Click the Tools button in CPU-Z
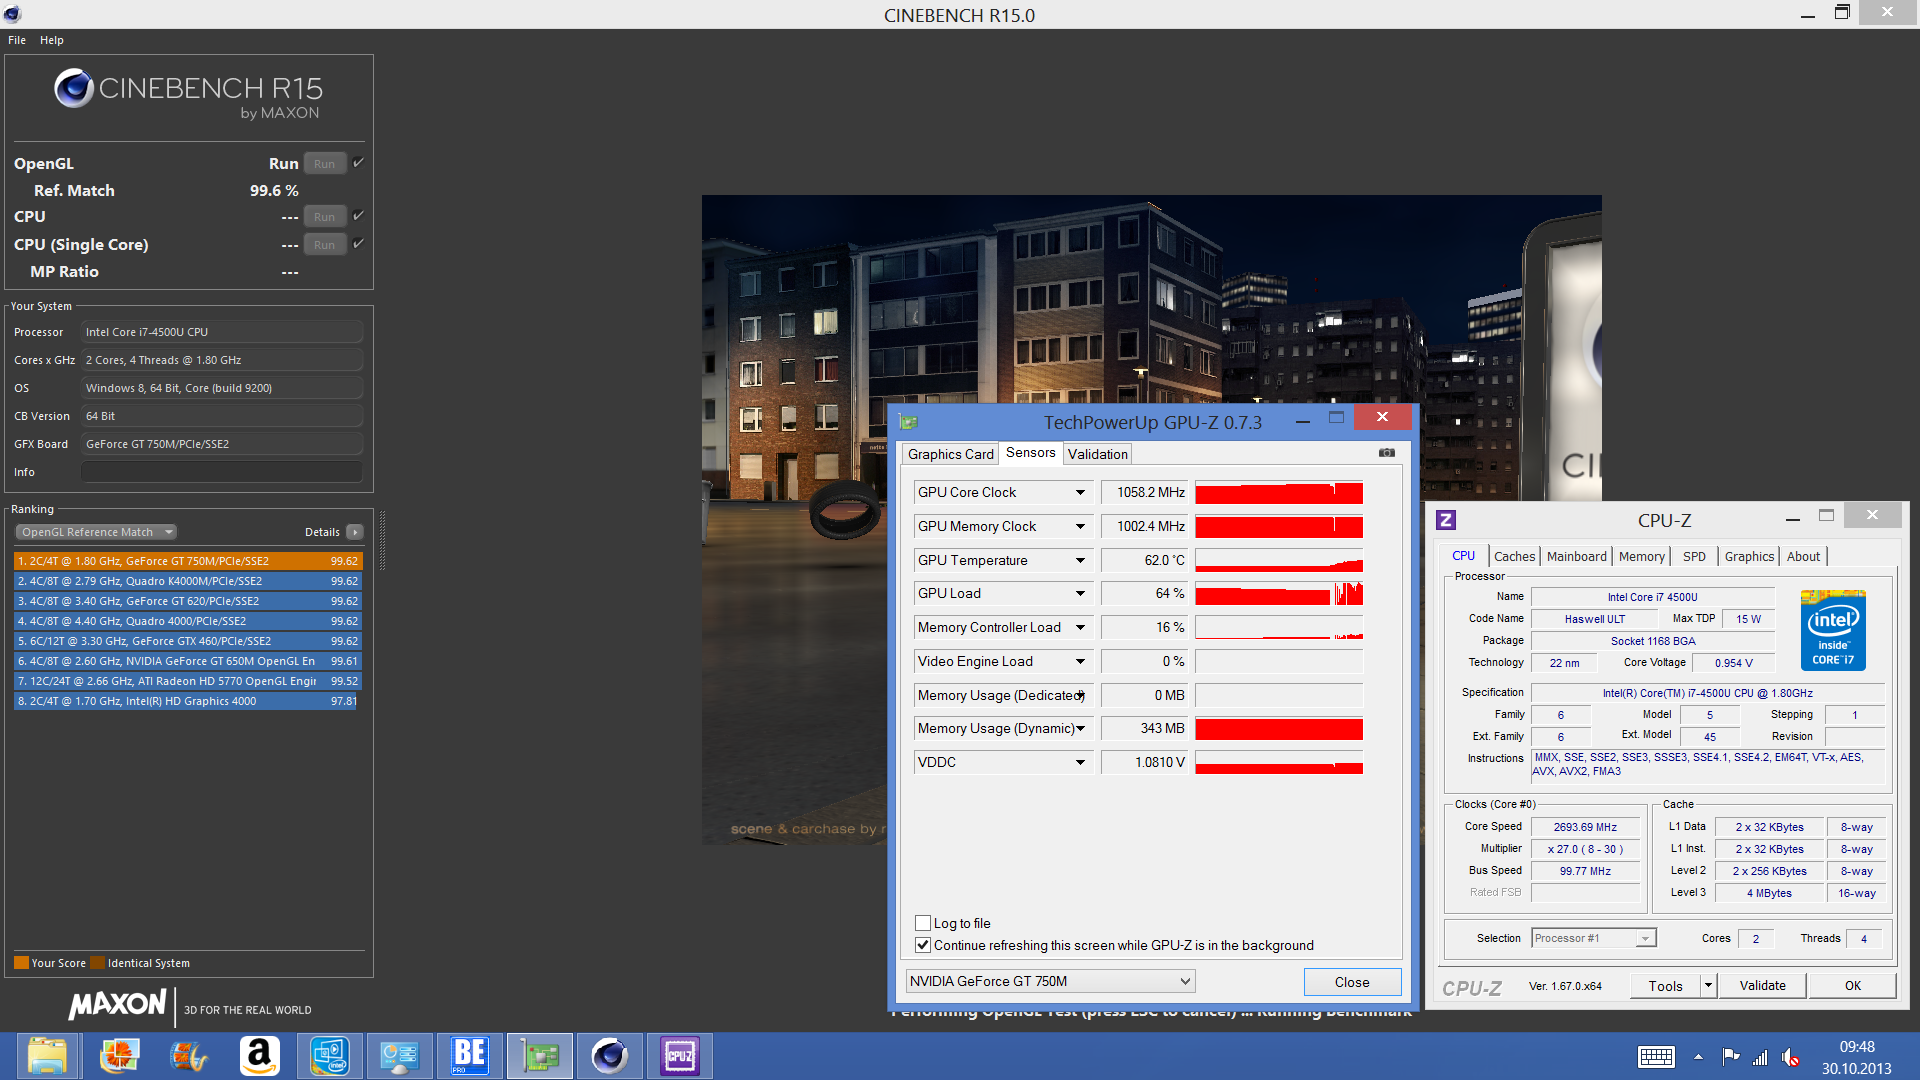The height and width of the screenshot is (1080, 1920). tap(1665, 986)
